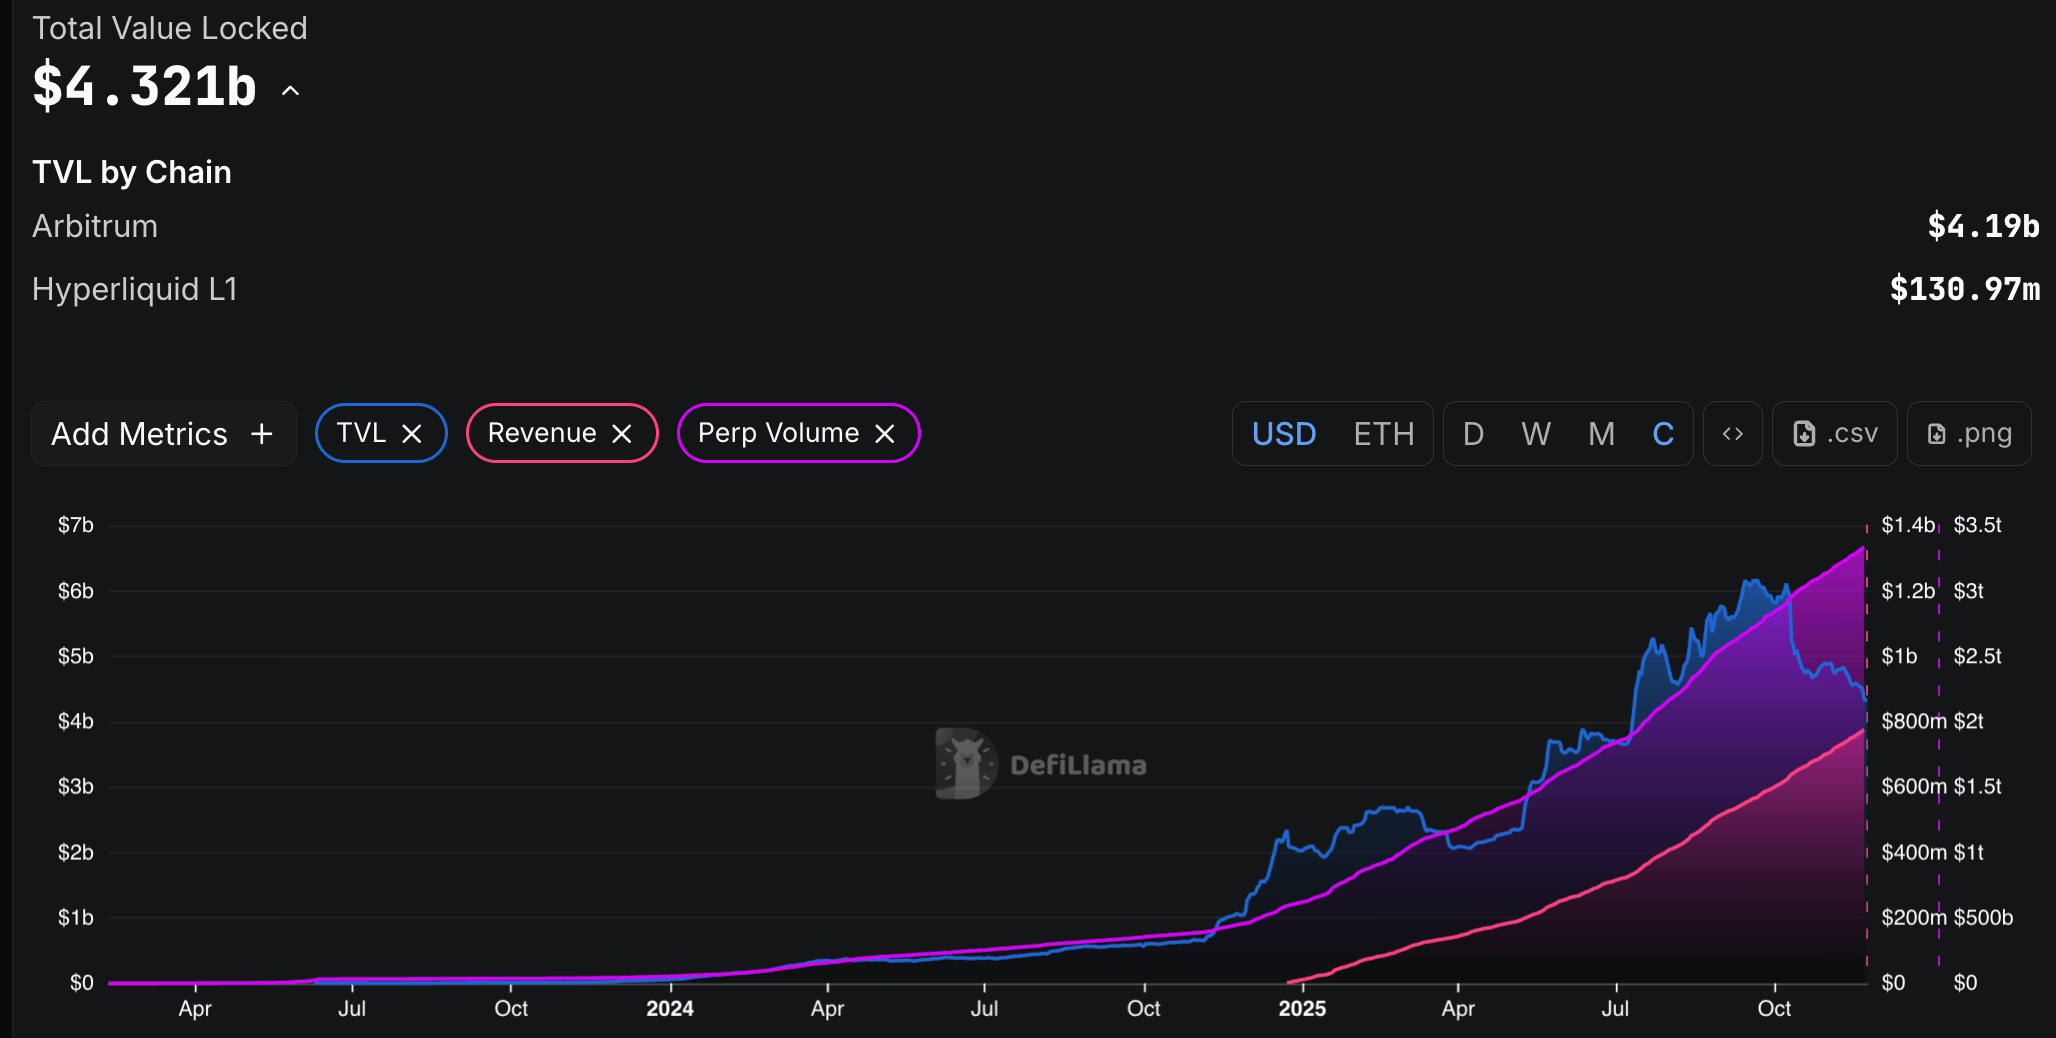Screen dimensions: 2056x1038
Task: Collapse the Total Value Locked chevron
Action: pyautogui.click(x=291, y=91)
